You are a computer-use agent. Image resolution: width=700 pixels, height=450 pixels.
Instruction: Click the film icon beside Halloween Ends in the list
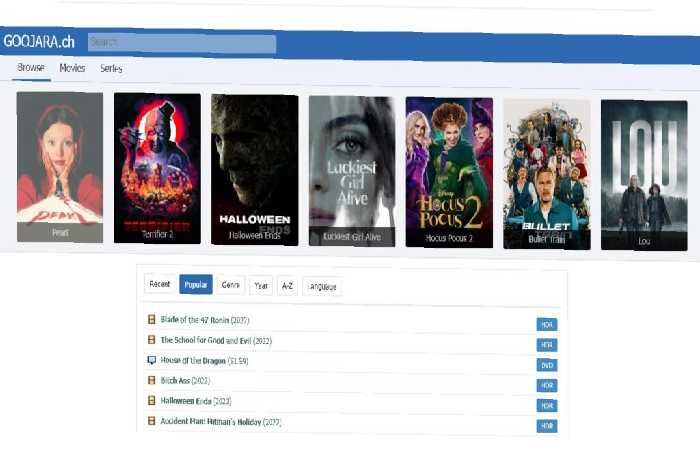click(x=152, y=400)
